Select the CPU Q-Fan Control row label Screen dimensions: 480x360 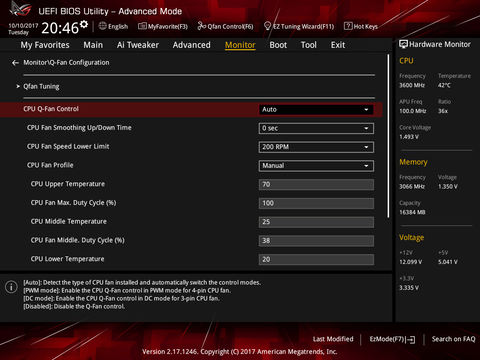point(51,109)
